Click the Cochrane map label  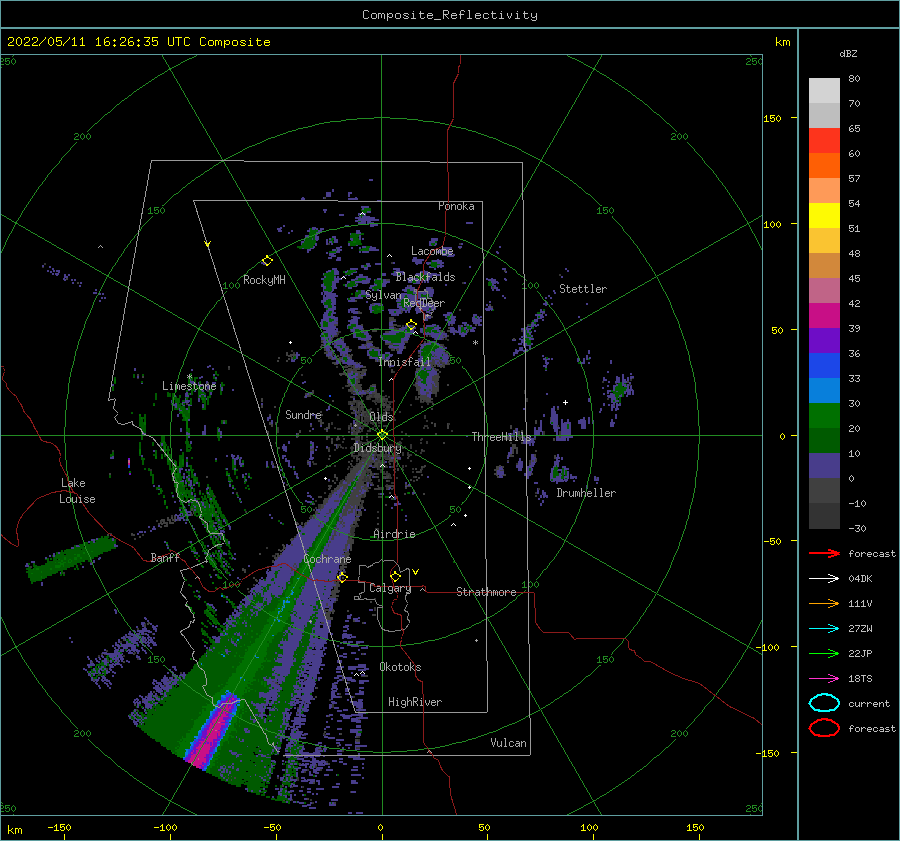327,559
